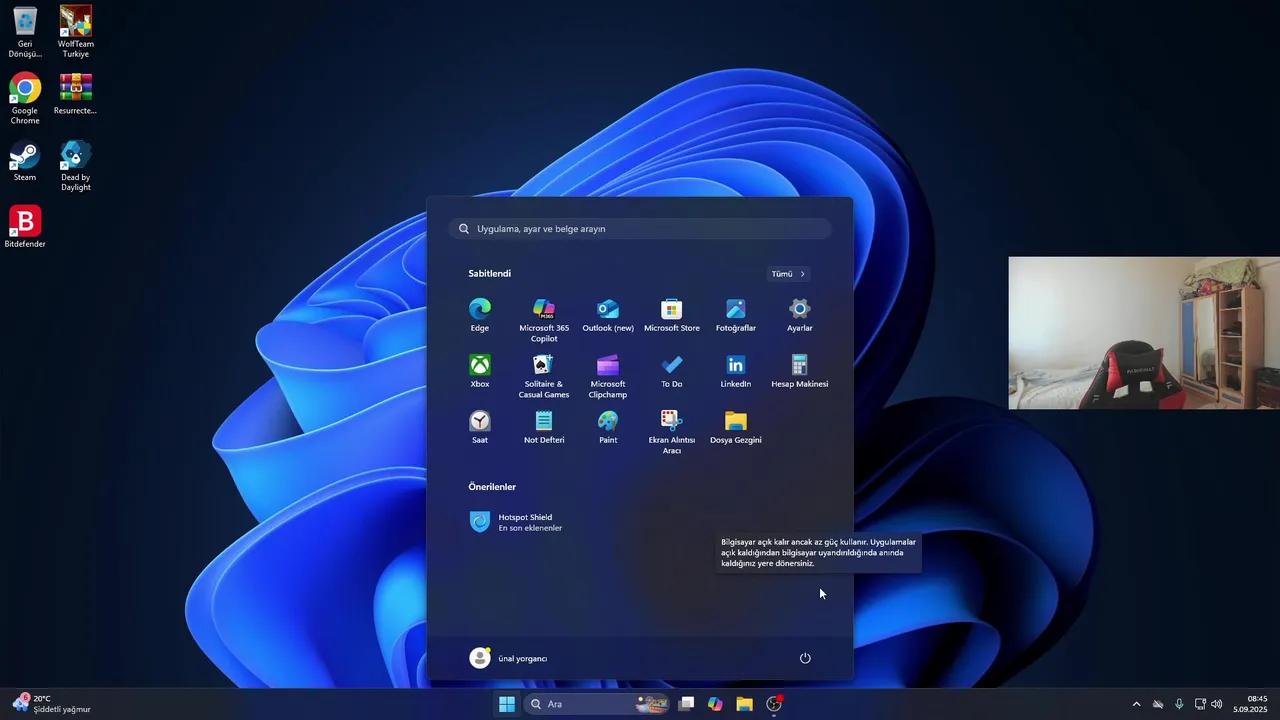Viewport: 1280px width, 720px height.
Task: Open LinkedIn pinned app
Action: click(736, 371)
